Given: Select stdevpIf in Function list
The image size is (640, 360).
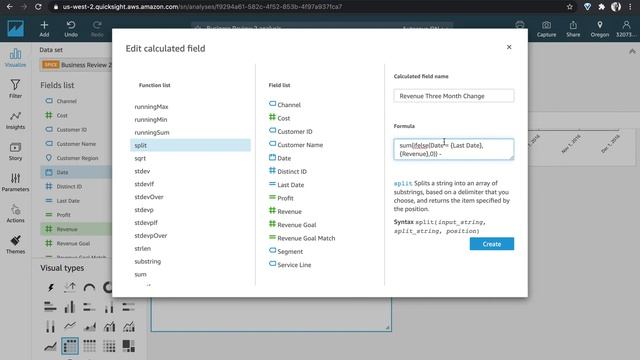Looking at the screenshot, I should tap(146, 222).
